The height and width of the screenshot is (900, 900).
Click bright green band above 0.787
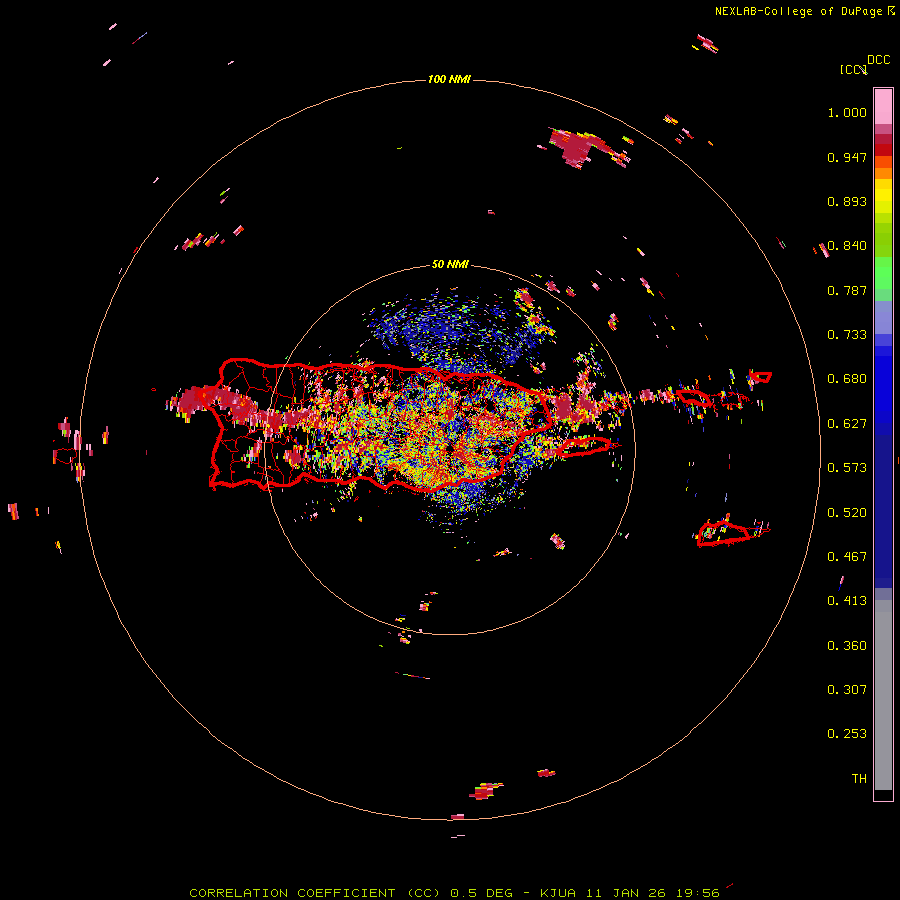click(883, 273)
